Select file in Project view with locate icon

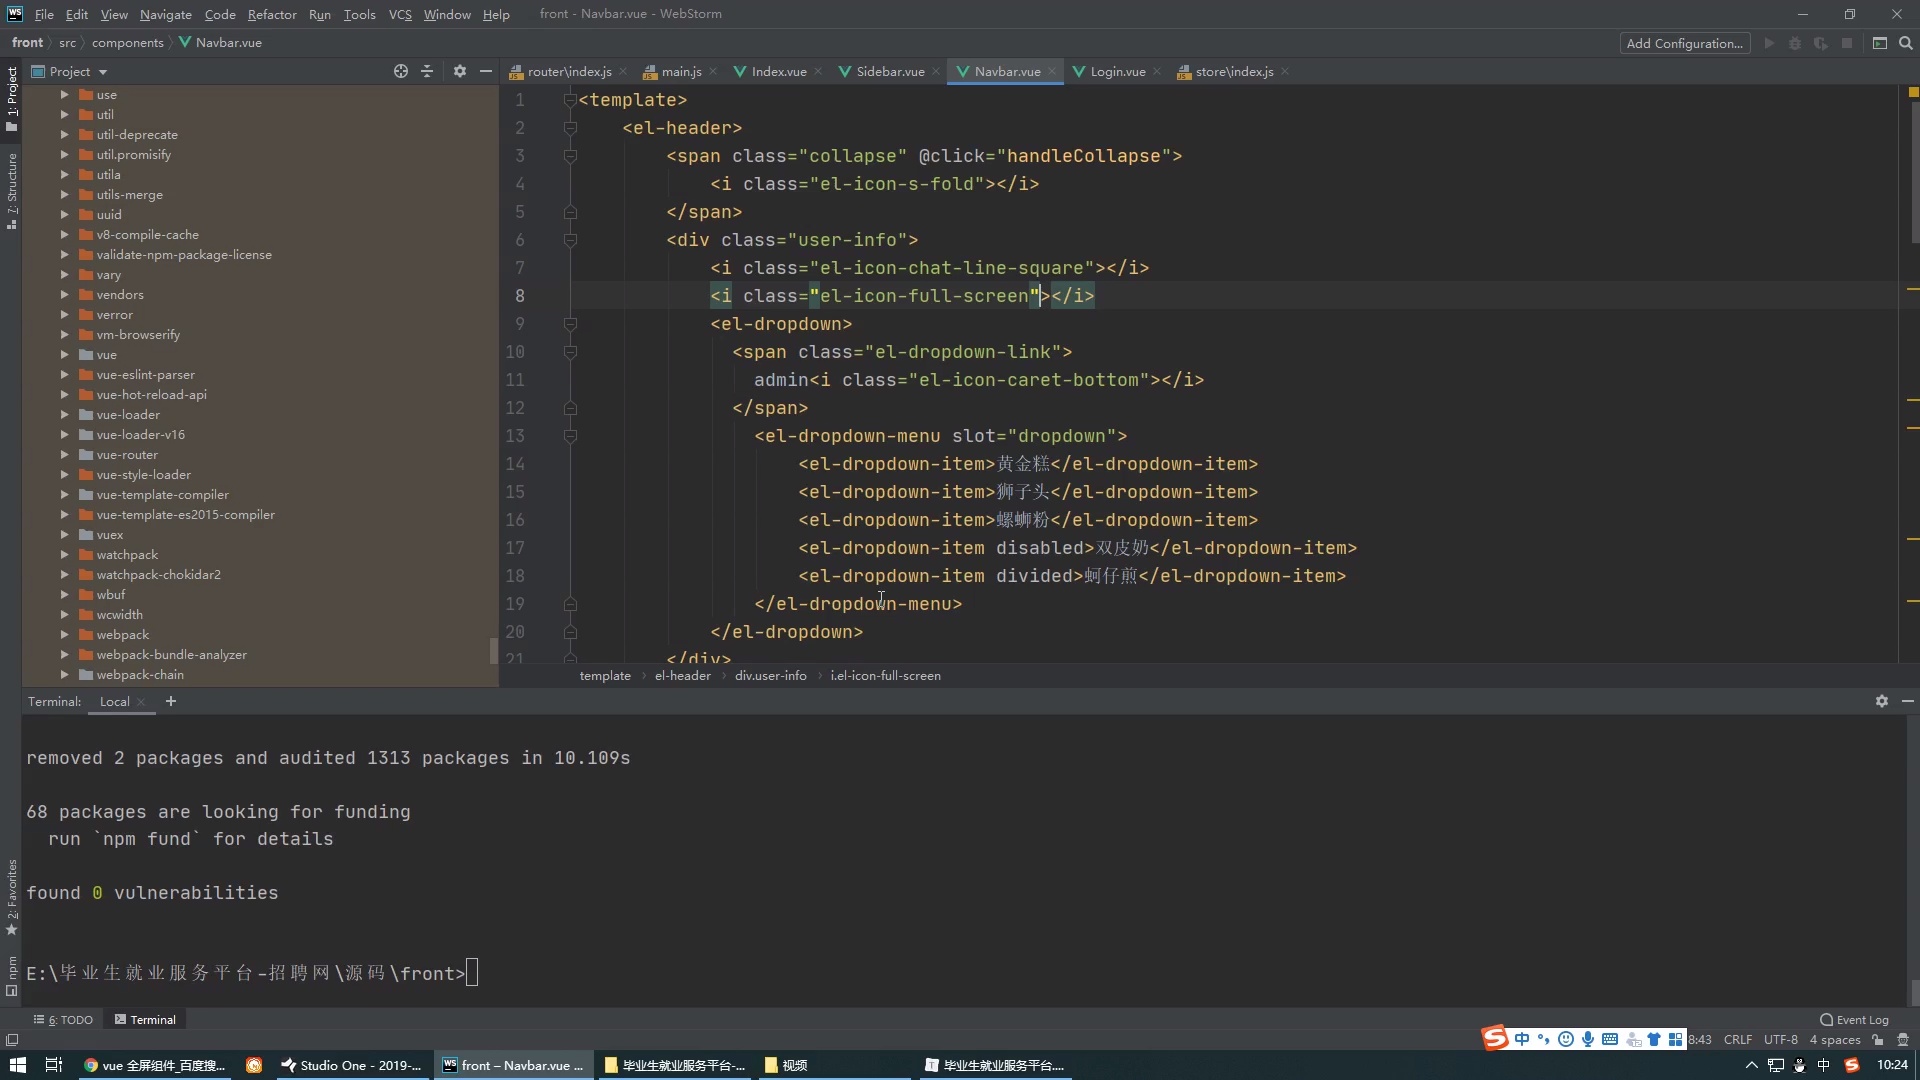[x=400, y=71]
